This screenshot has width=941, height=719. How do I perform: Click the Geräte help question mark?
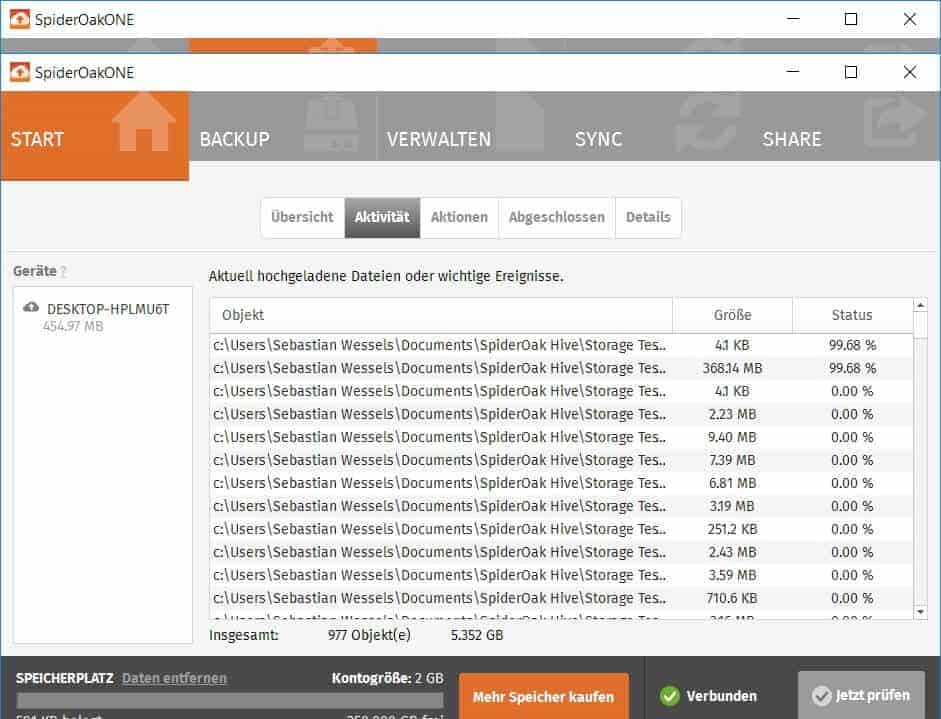(x=63, y=271)
